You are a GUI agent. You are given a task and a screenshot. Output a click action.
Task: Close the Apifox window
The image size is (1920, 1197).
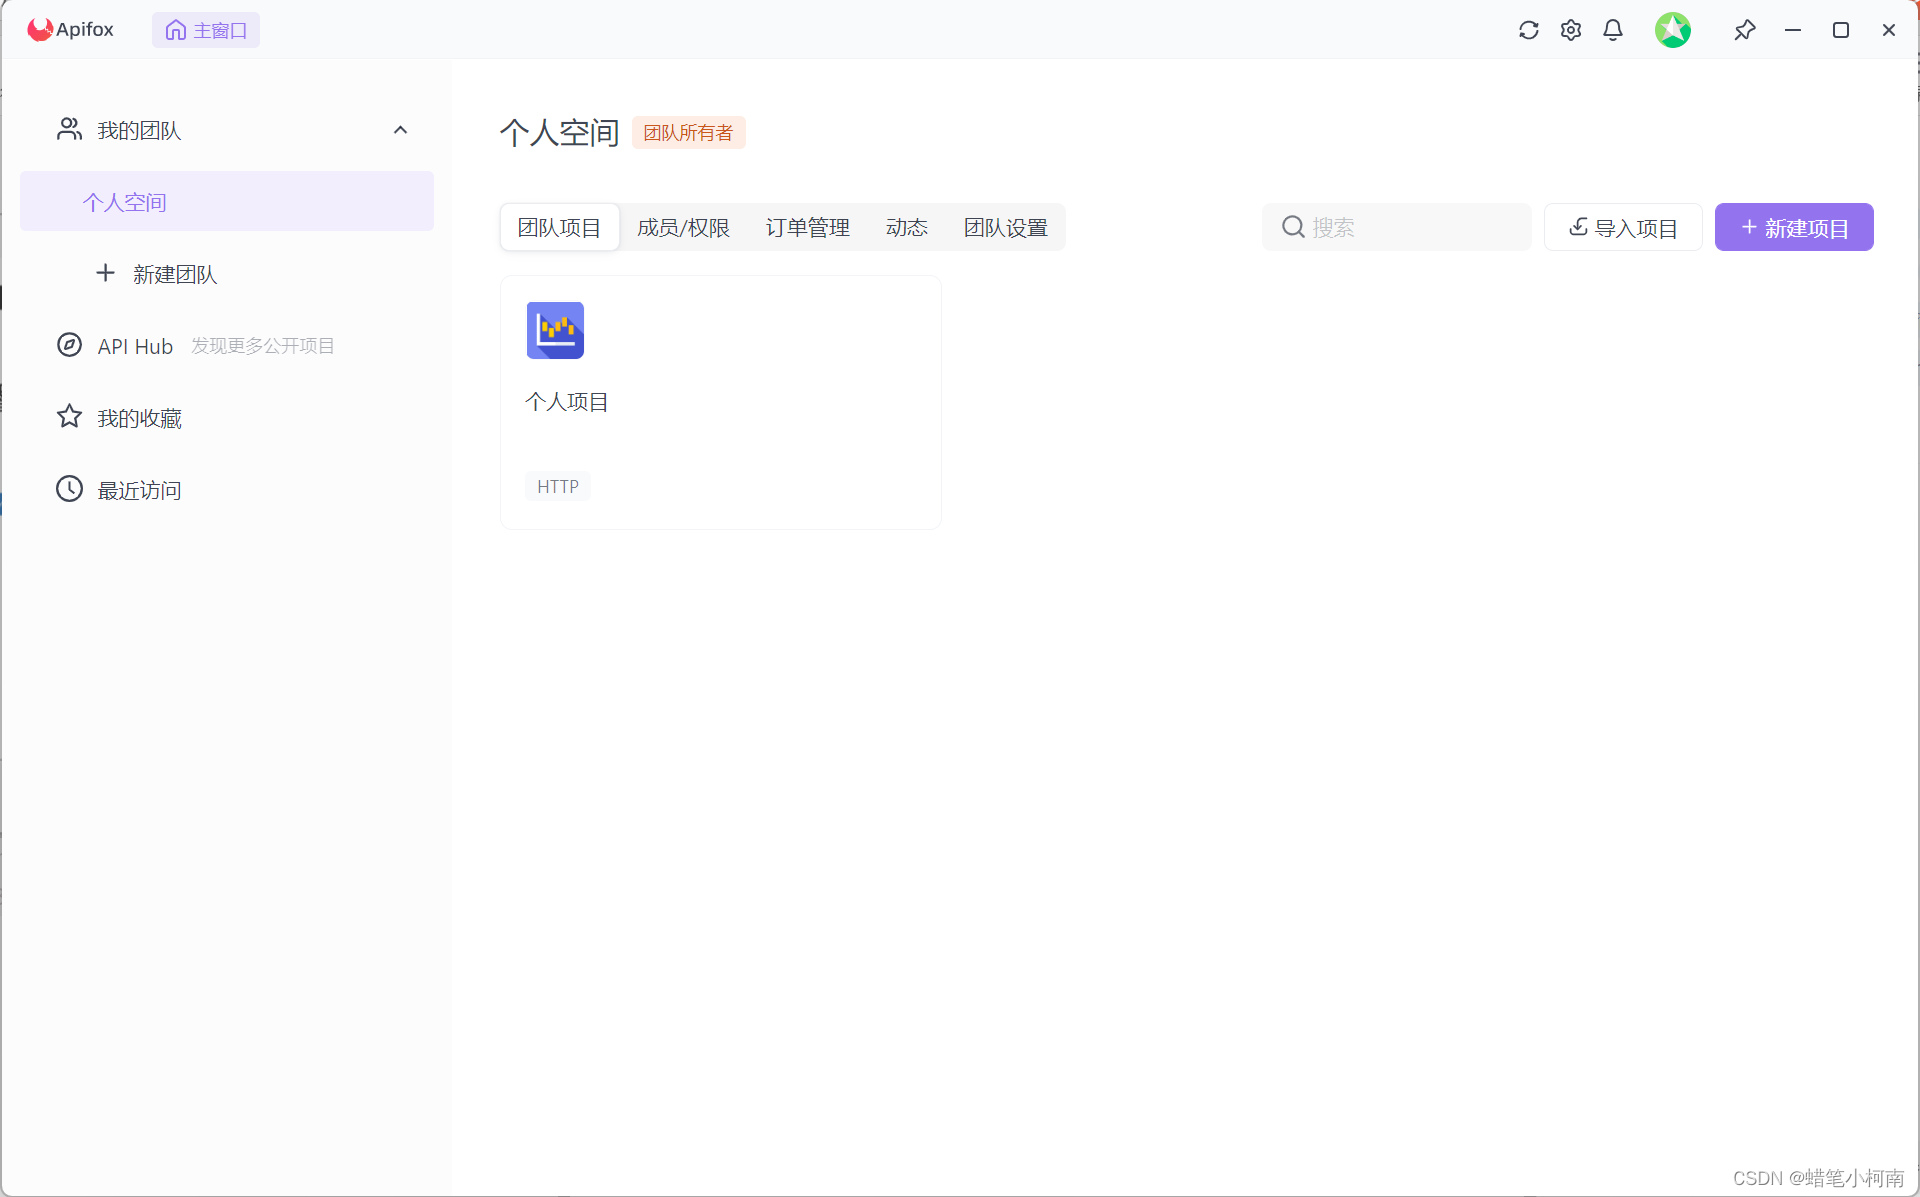1889,30
